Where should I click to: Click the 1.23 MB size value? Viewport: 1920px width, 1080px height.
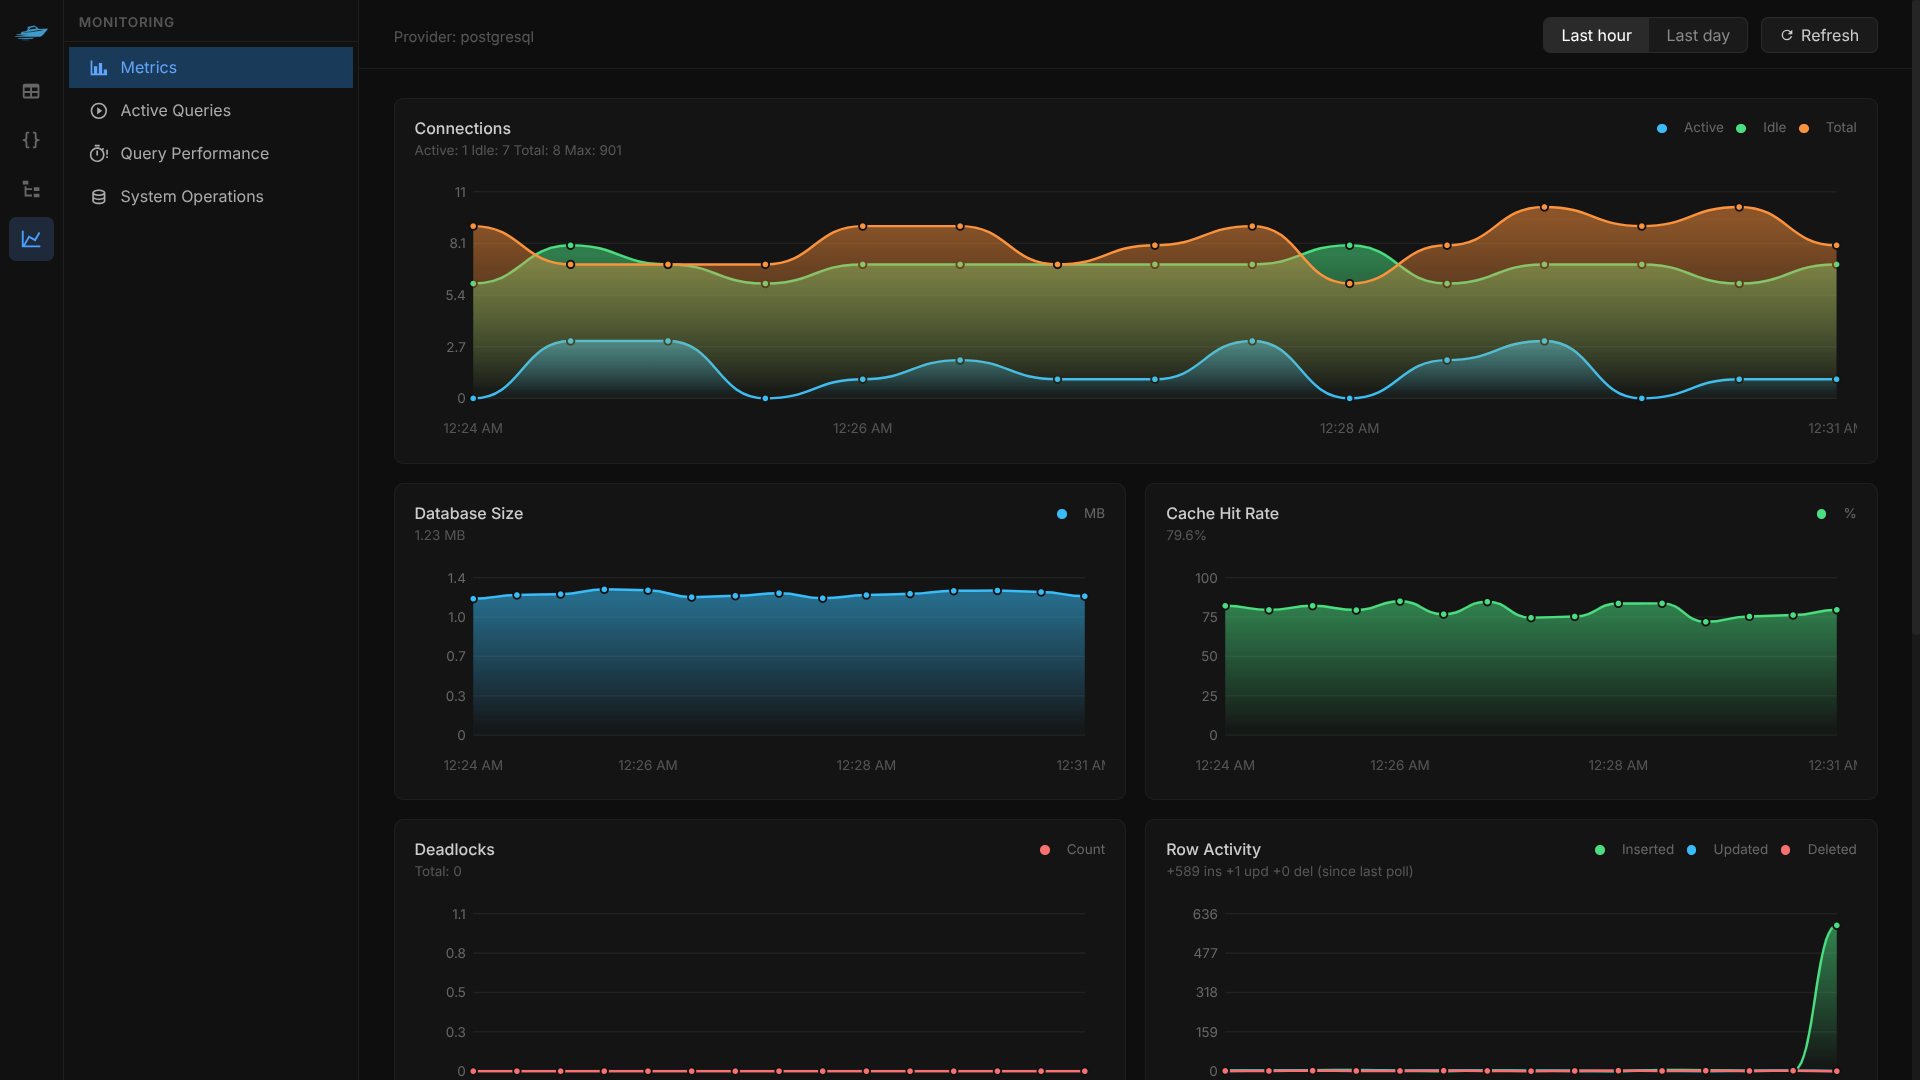439,536
